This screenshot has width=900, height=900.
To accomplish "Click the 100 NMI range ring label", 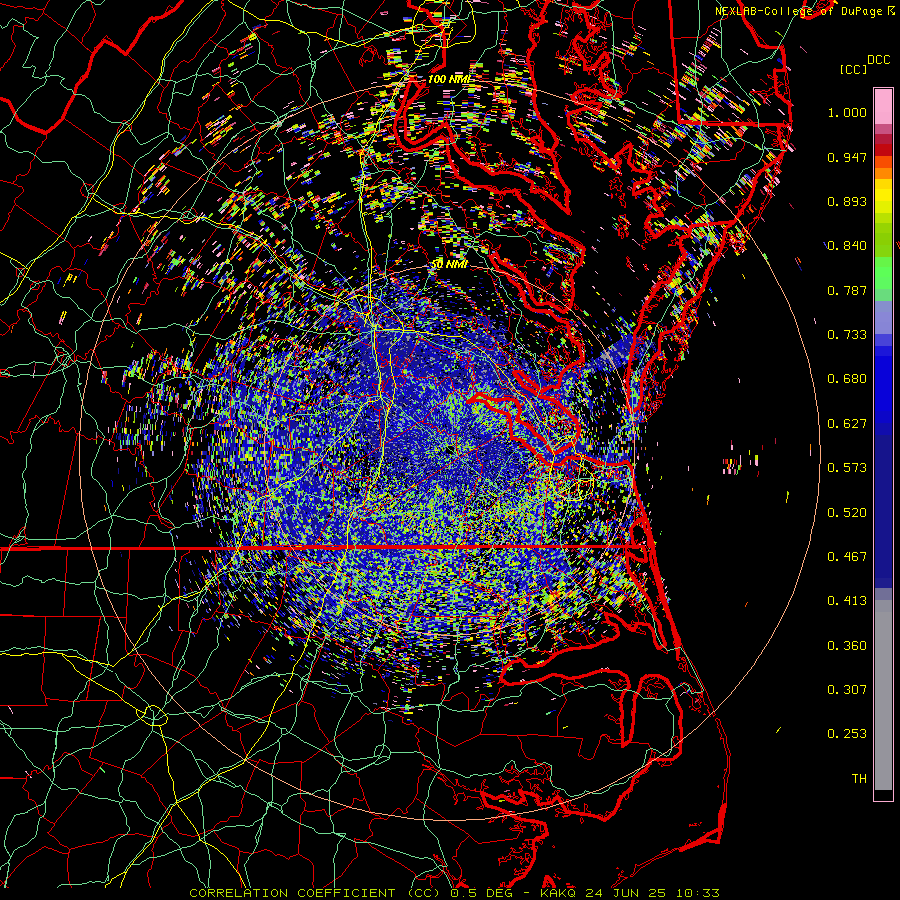I will click(449, 79).
